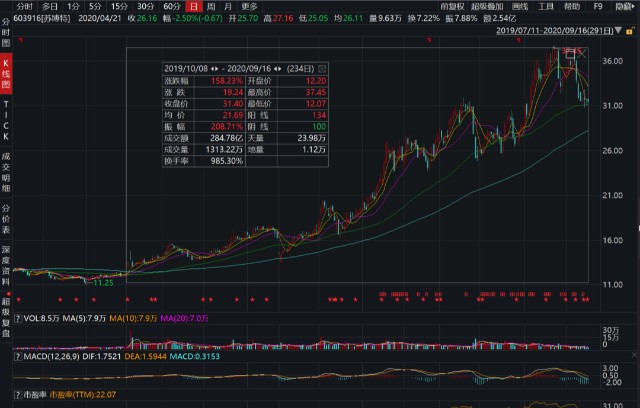The height and width of the screenshot is (408, 640).
Task: Open 超级叠加 overlay option
Action: (x=487, y=6)
